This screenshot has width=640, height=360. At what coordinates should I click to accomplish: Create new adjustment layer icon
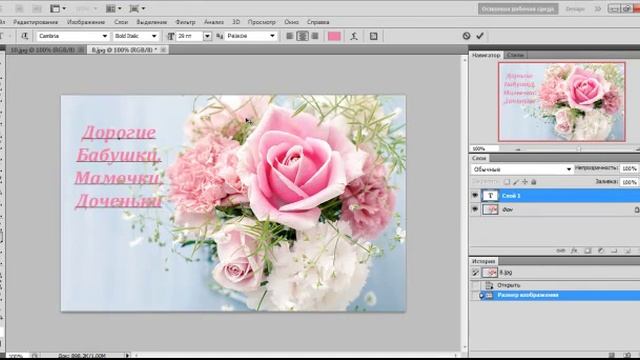(x=601, y=251)
